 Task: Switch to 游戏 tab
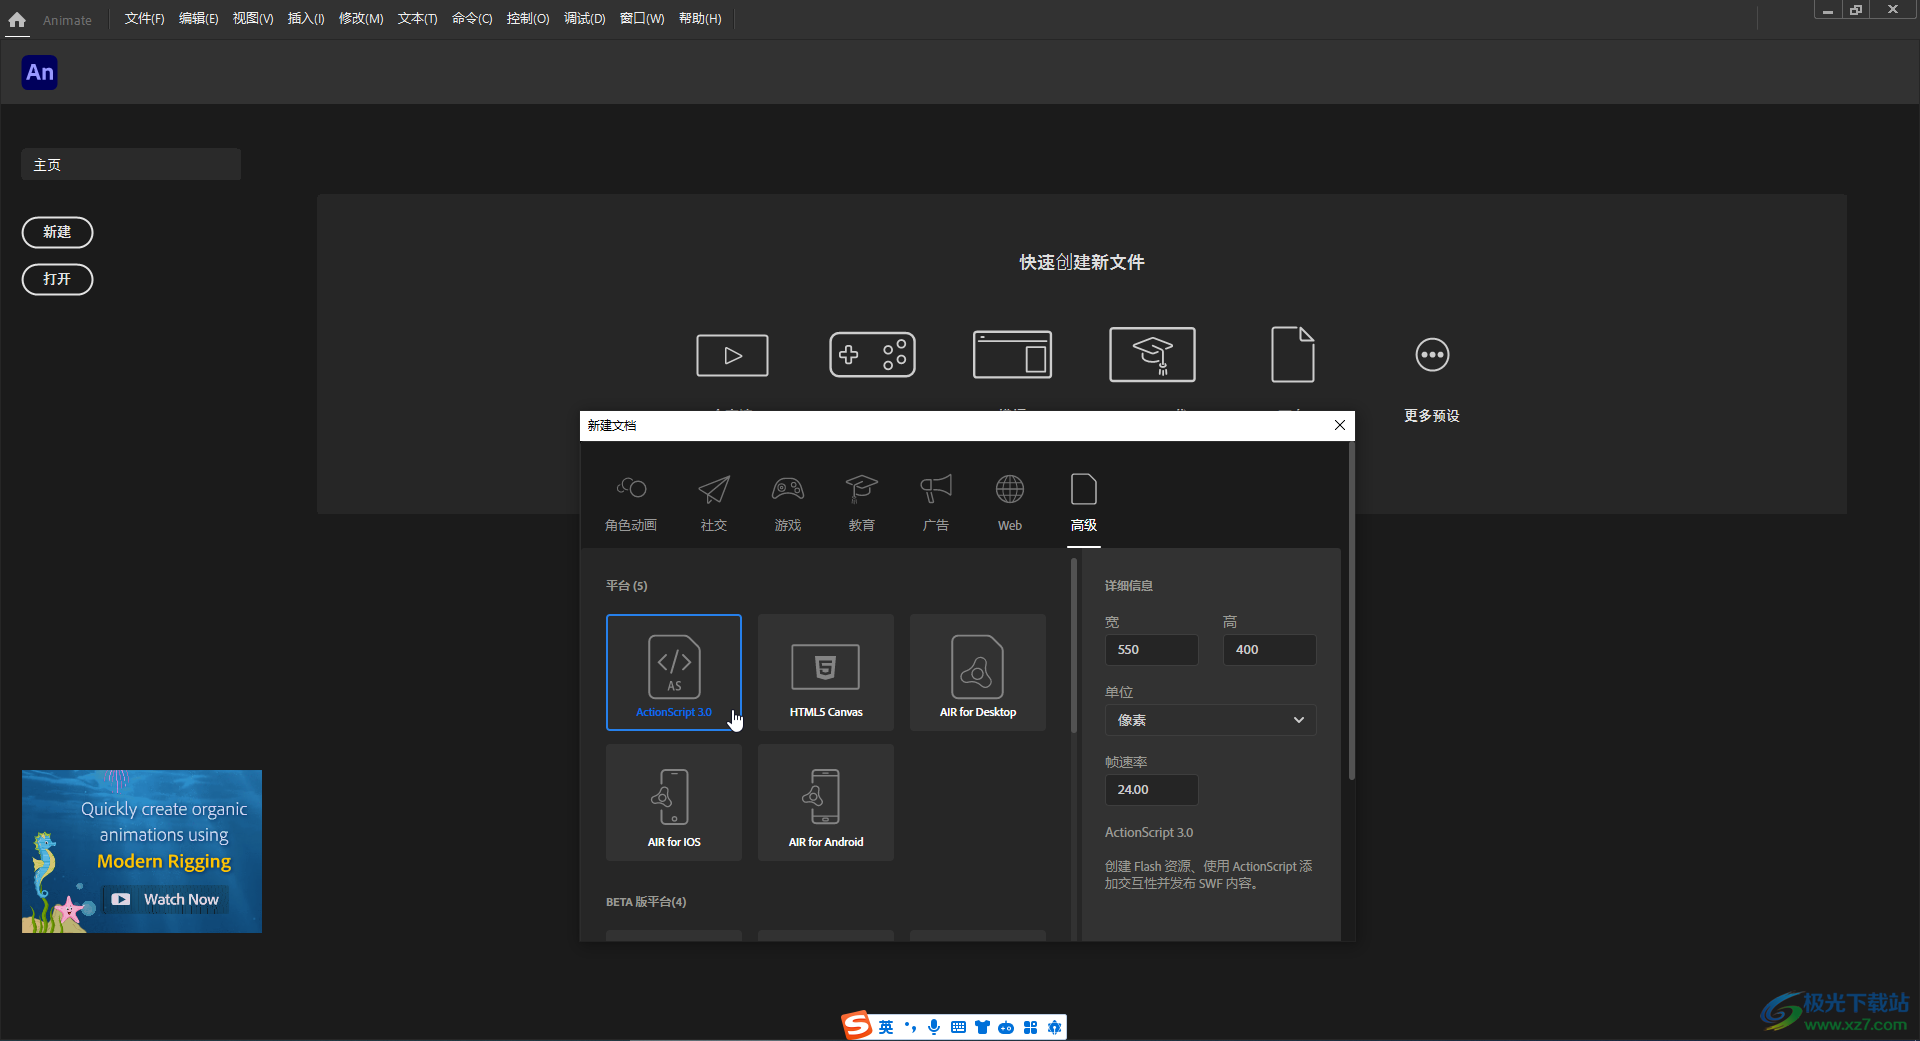coord(788,503)
